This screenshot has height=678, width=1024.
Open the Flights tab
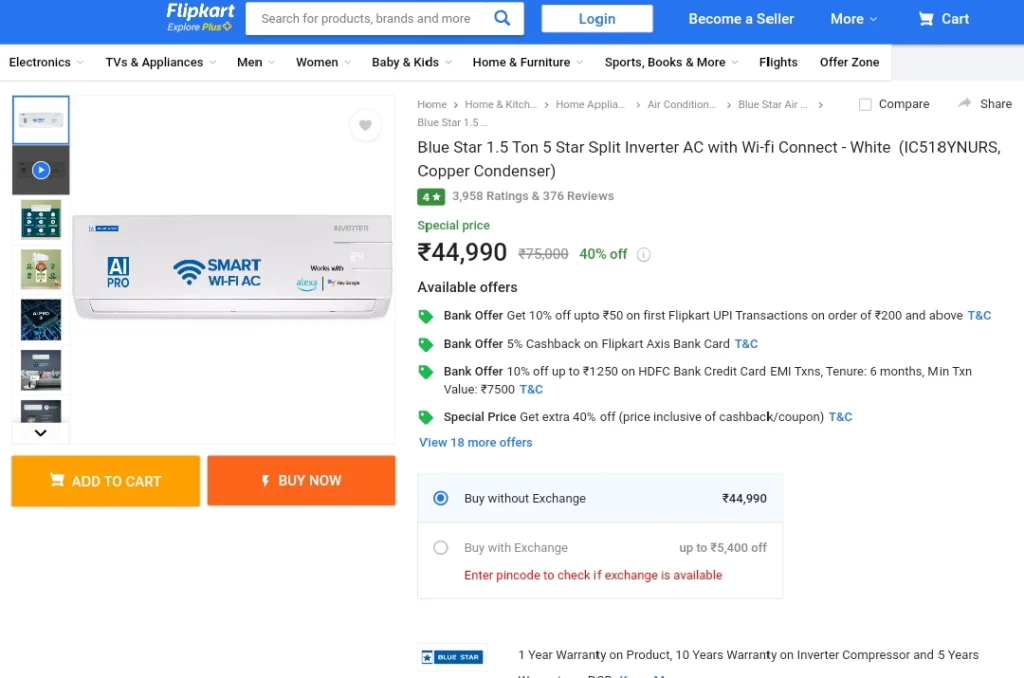click(x=778, y=62)
